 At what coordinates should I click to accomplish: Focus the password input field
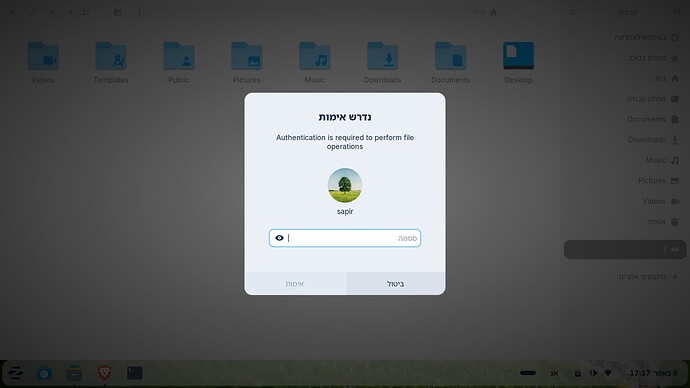coord(345,238)
